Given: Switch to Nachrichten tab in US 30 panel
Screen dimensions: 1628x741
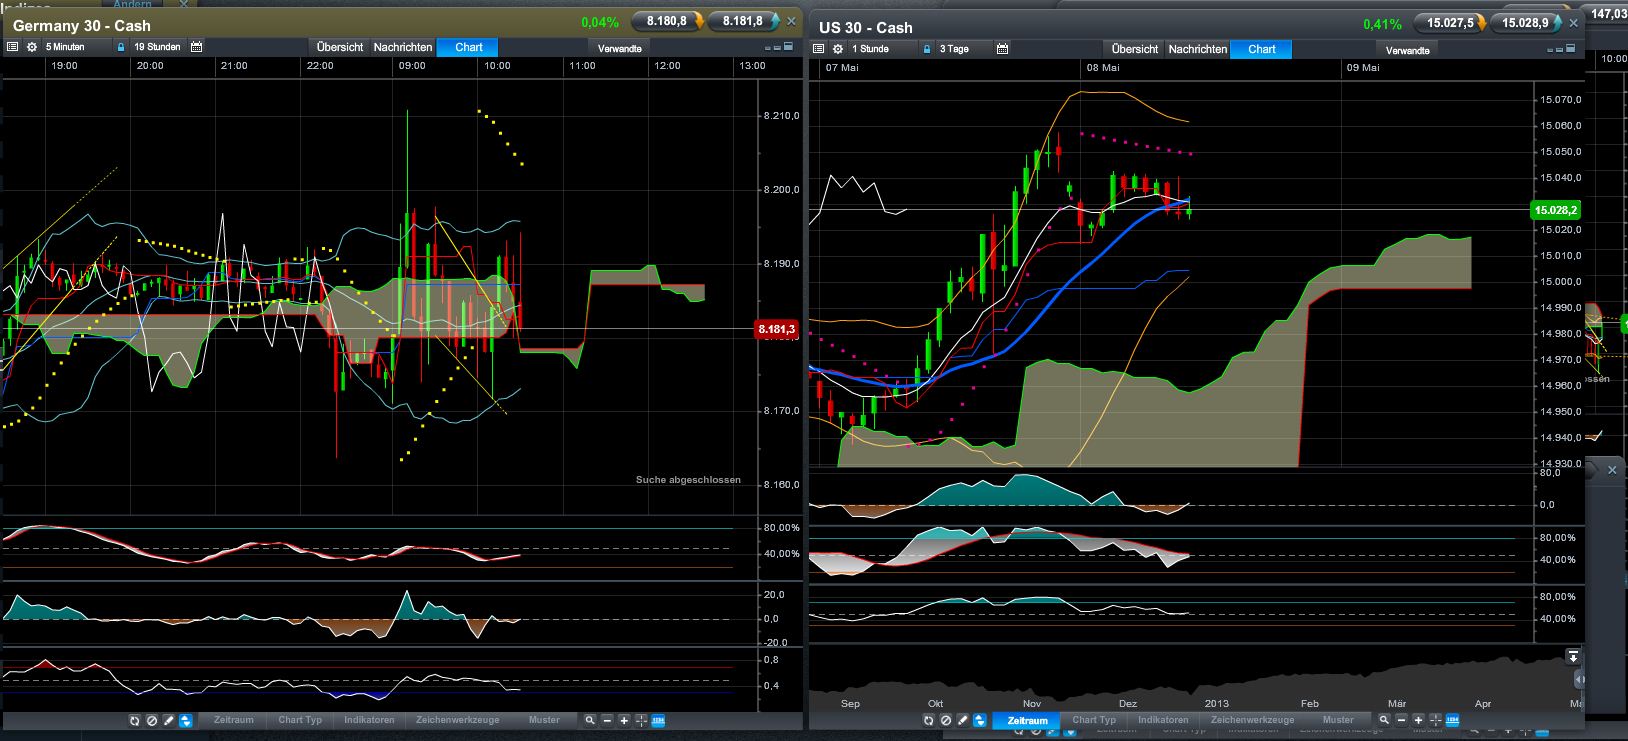Looking at the screenshot, I should pos(1198,49).
